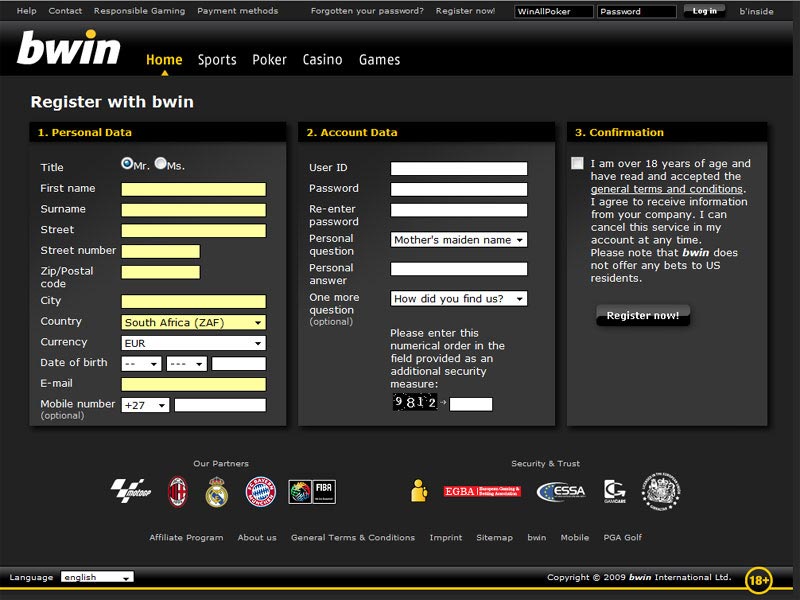Open the general terms and conditions link
Viewport: 800px width, 600px height.
coord(666,189)
